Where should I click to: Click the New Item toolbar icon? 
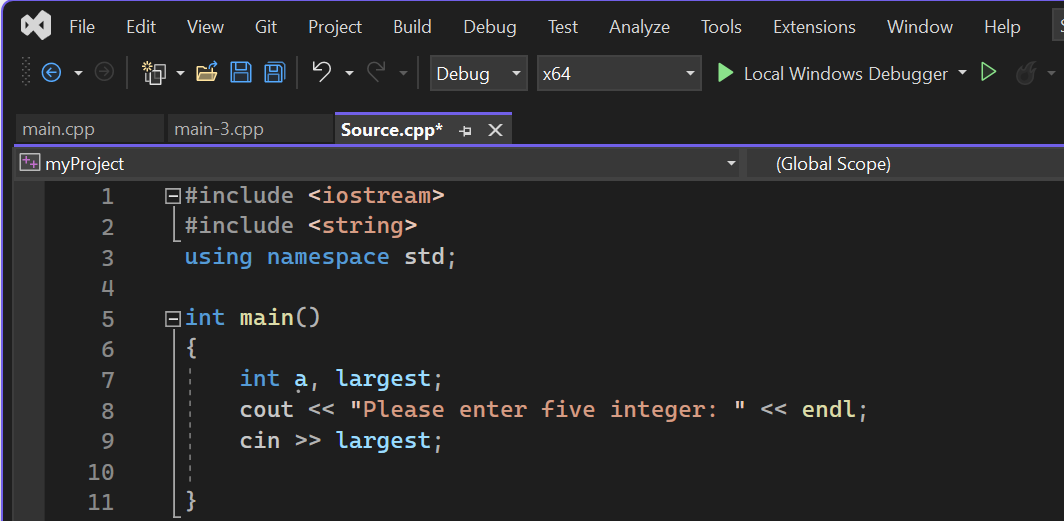(x=154, y=73)
